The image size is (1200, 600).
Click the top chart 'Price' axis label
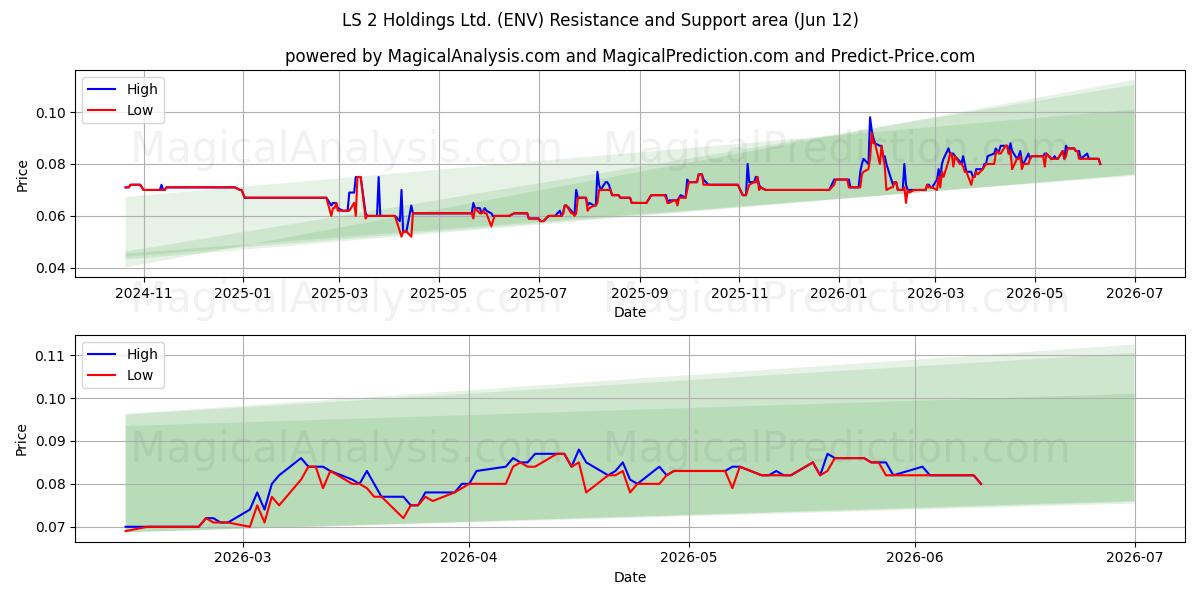[23, 173]
